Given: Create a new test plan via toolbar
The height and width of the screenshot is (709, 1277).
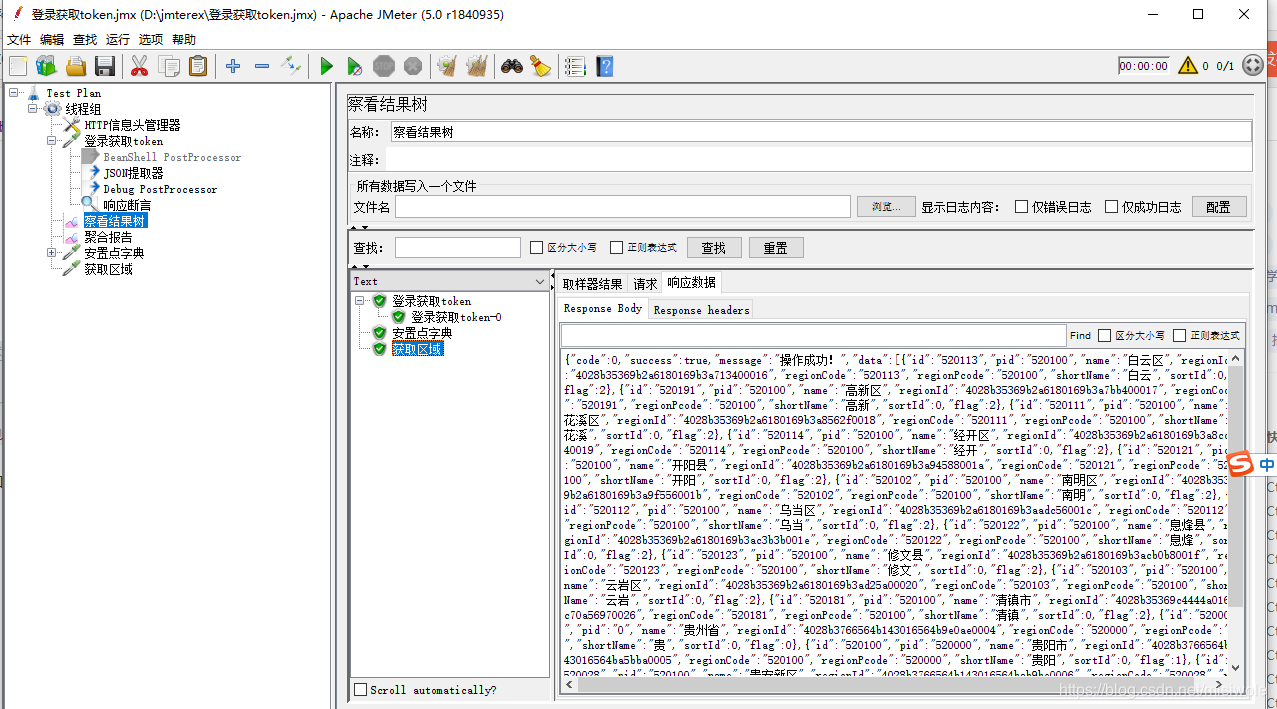Looking at the screenshot, I should click(18, 66).
